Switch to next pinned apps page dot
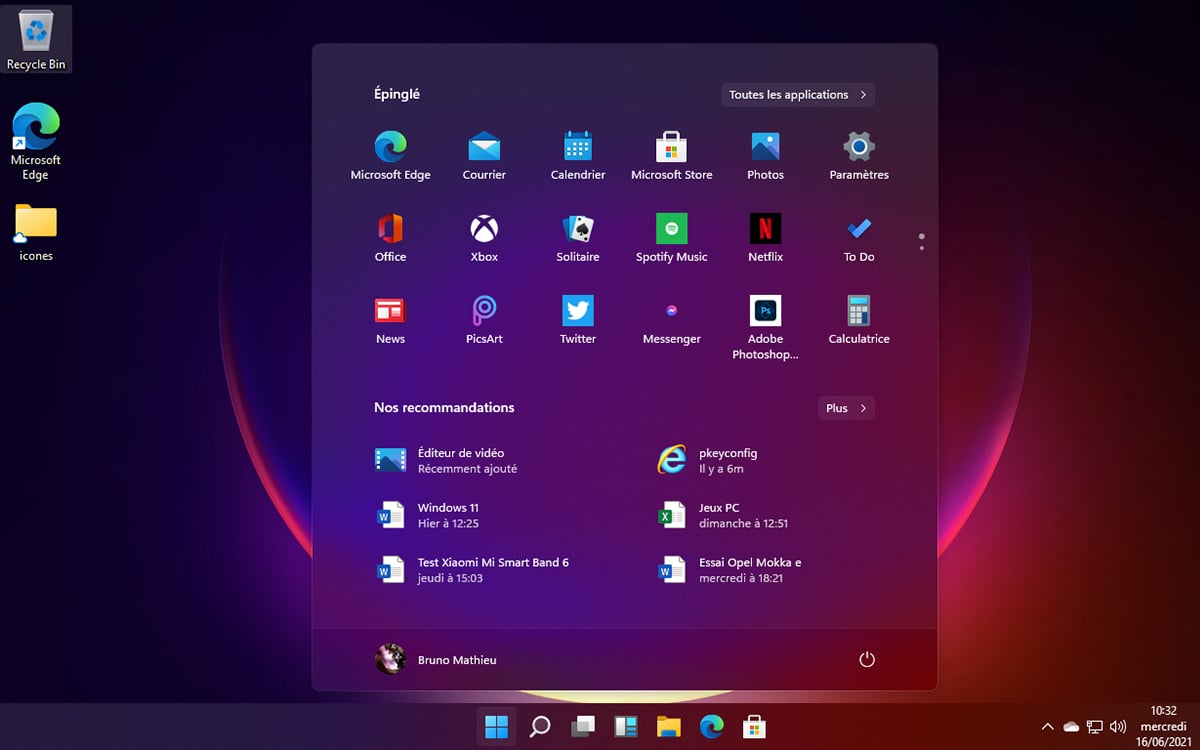Image resolution: width=1200 pixels, height=750 pixels. pyautogui.click(x=921, y=247)
